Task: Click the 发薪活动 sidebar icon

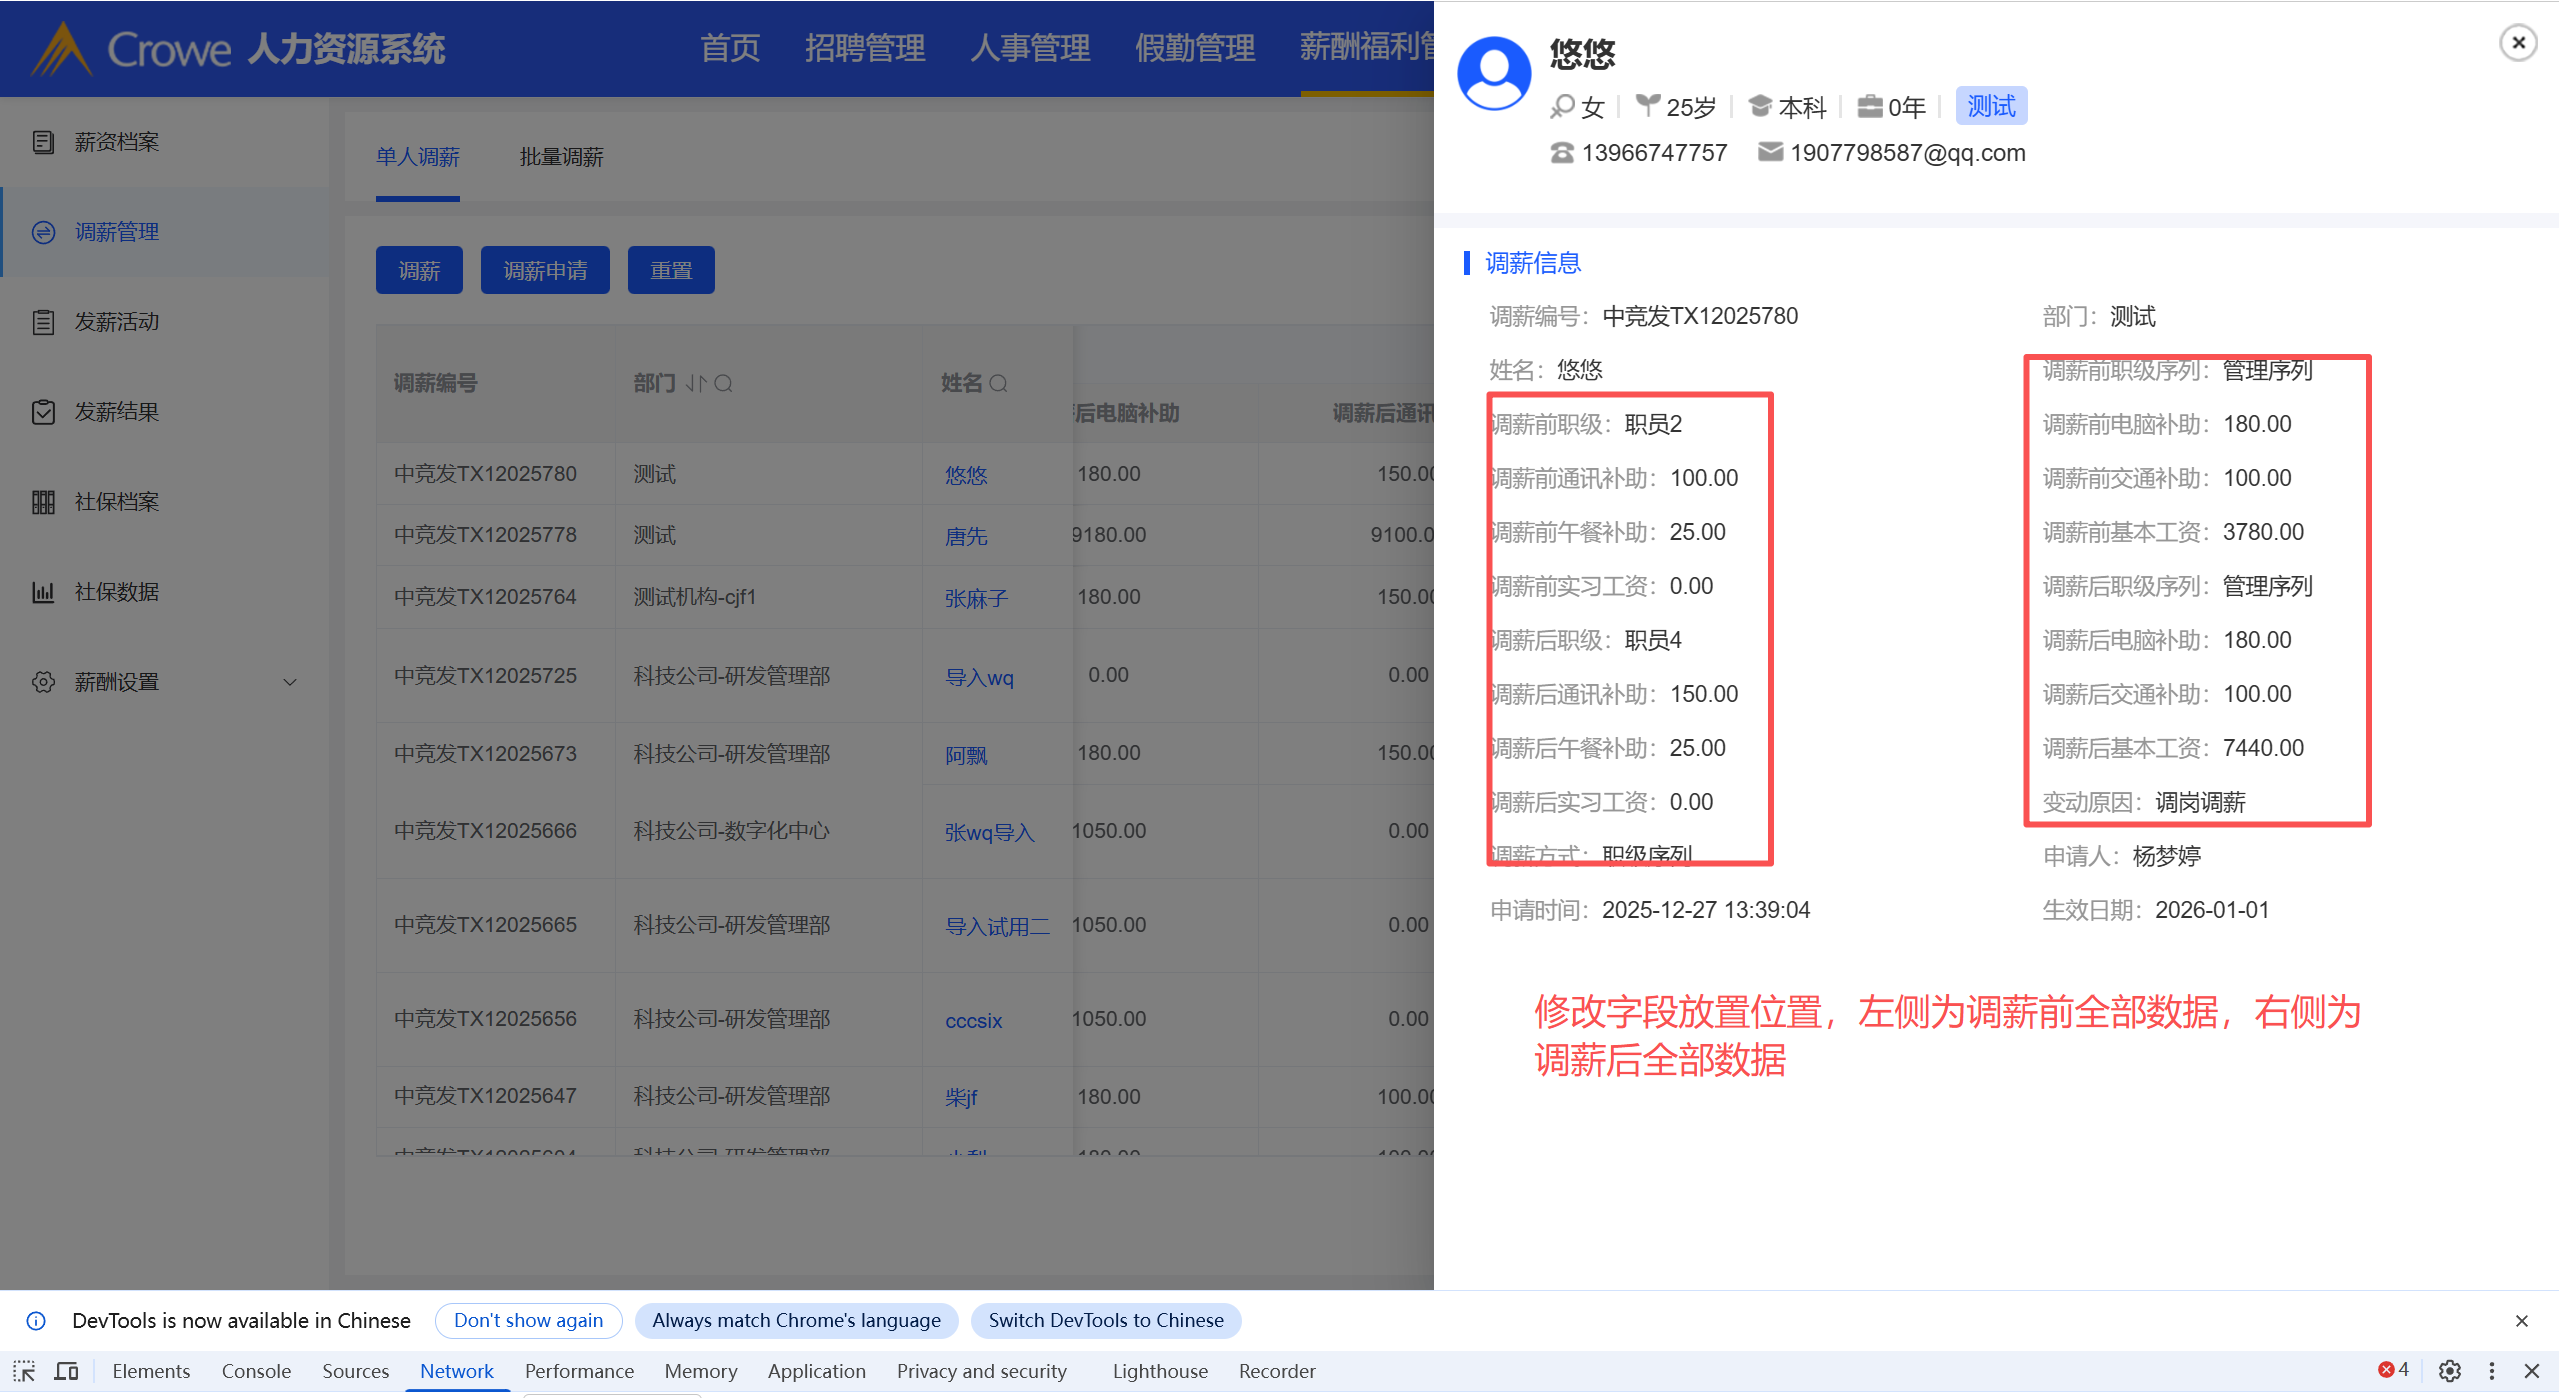Action: [43, 322]
